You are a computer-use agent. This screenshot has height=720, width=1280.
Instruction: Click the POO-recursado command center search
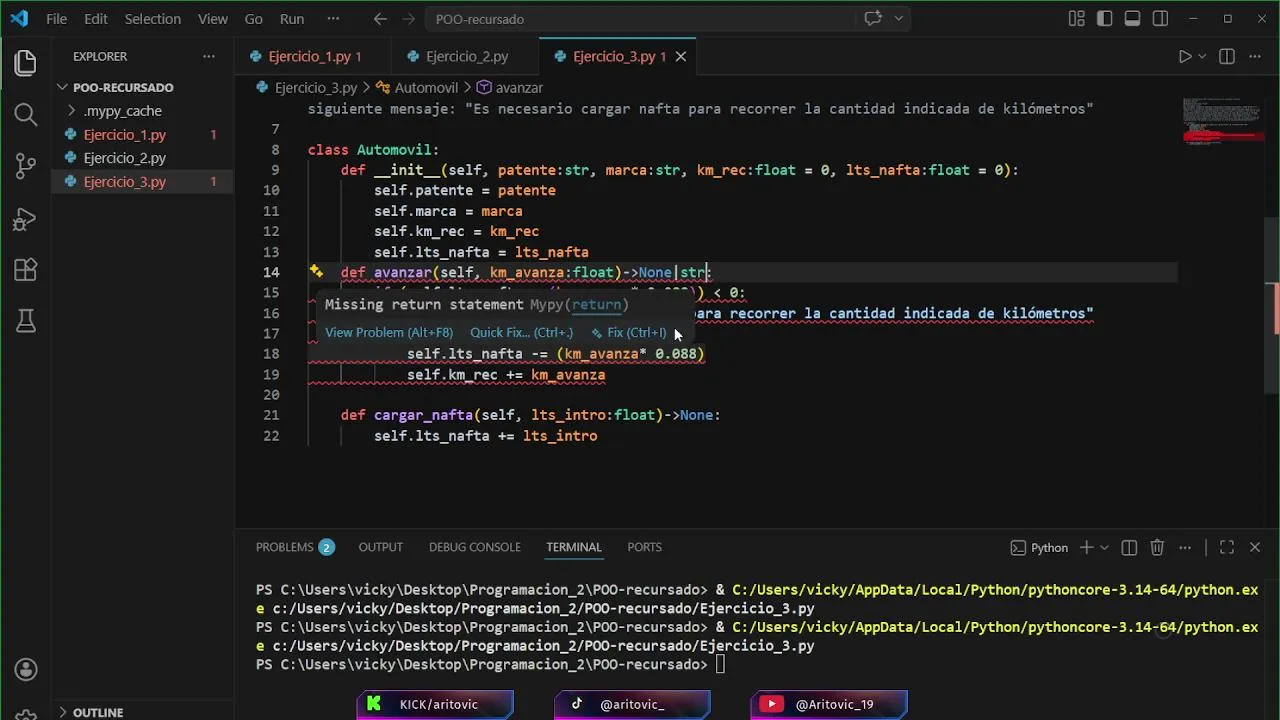(640, 19)
